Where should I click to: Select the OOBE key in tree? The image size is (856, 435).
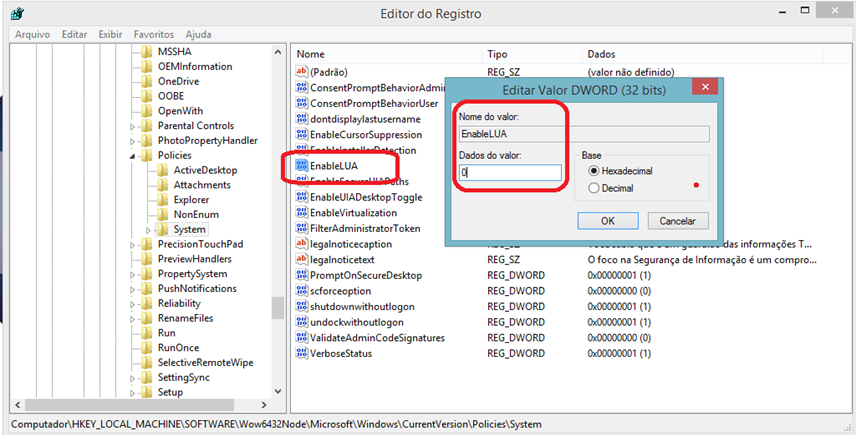point(171,96)
